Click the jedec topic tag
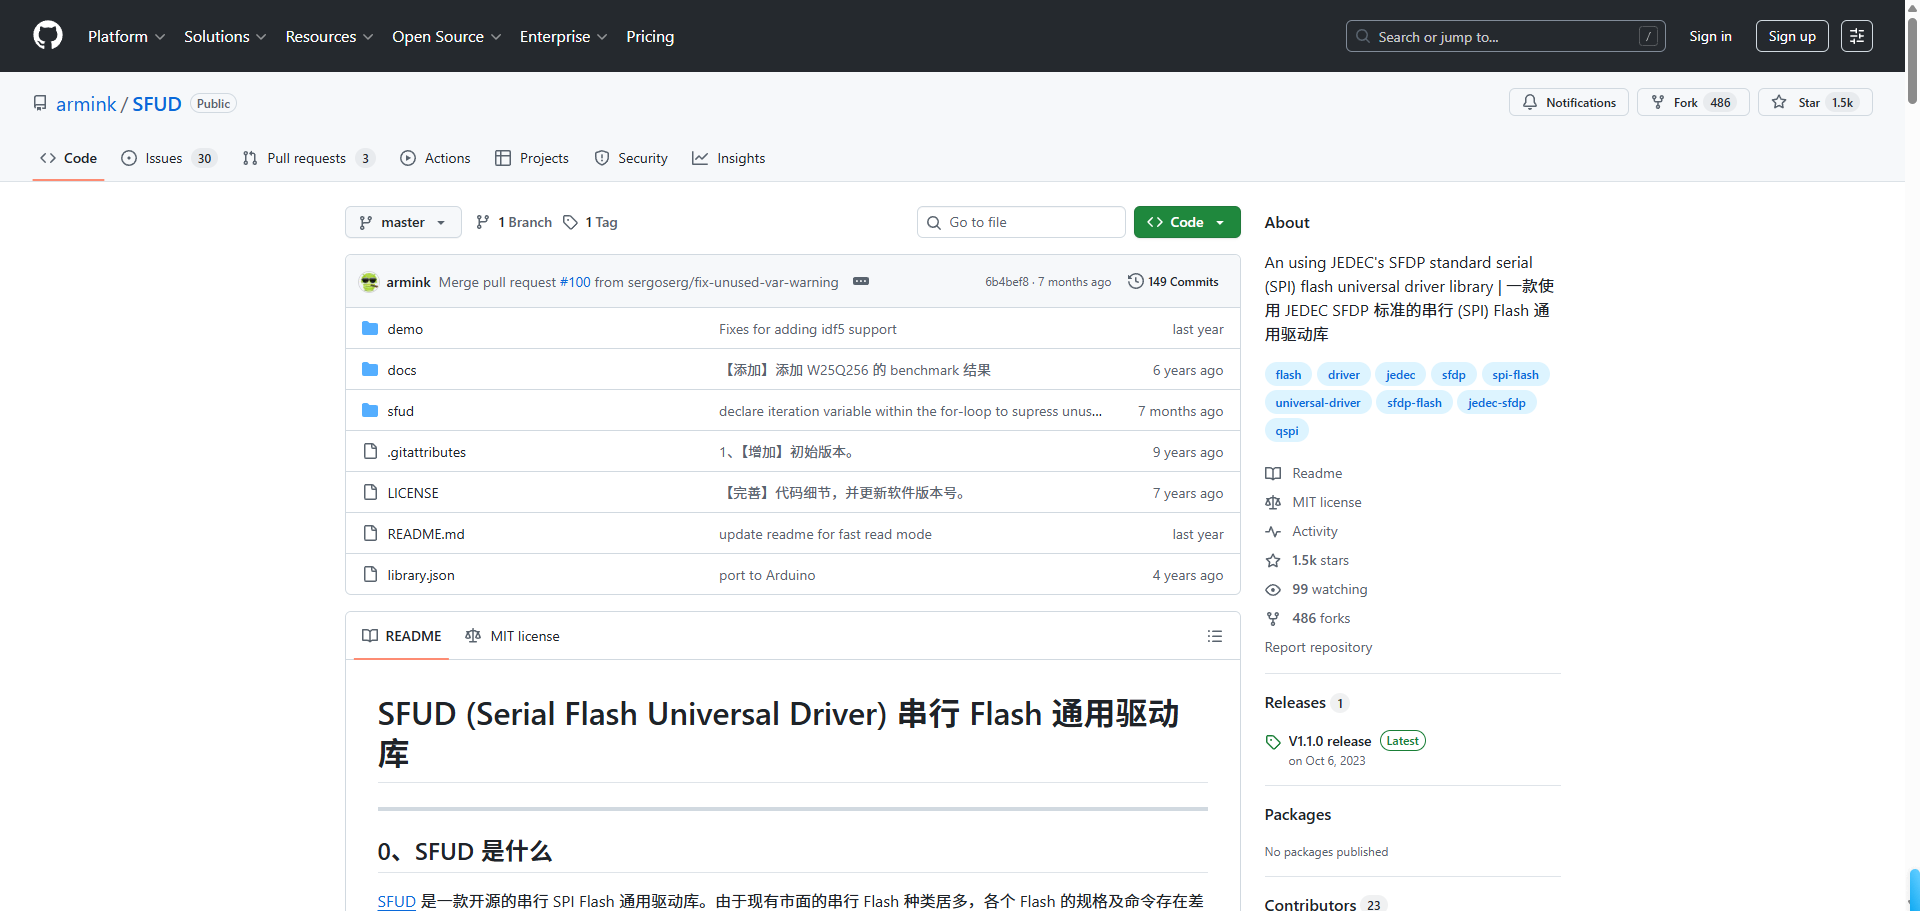 1400,375
